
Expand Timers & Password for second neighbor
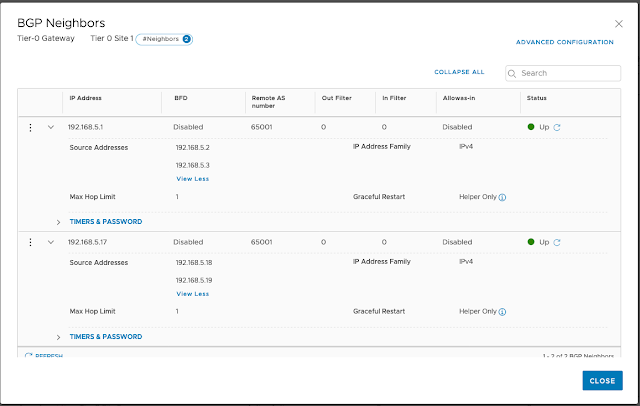(x=58, y=337)
